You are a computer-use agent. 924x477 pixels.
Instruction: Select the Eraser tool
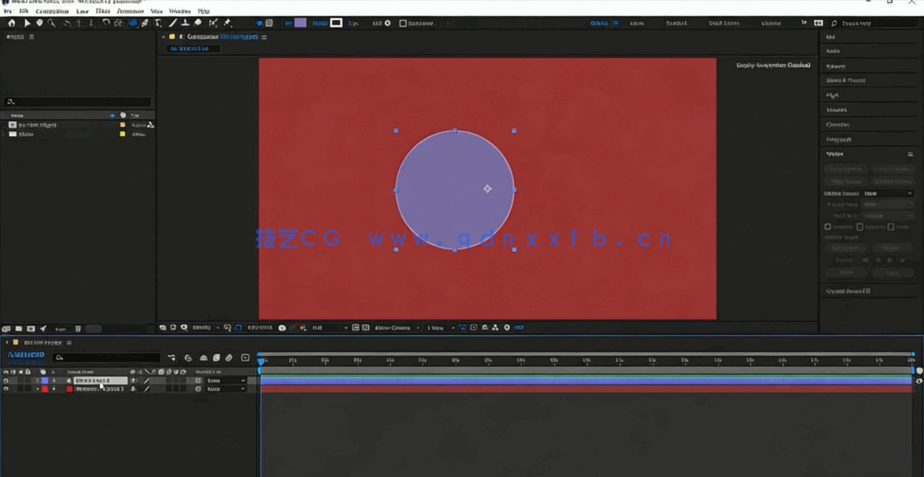click(197, 22)
